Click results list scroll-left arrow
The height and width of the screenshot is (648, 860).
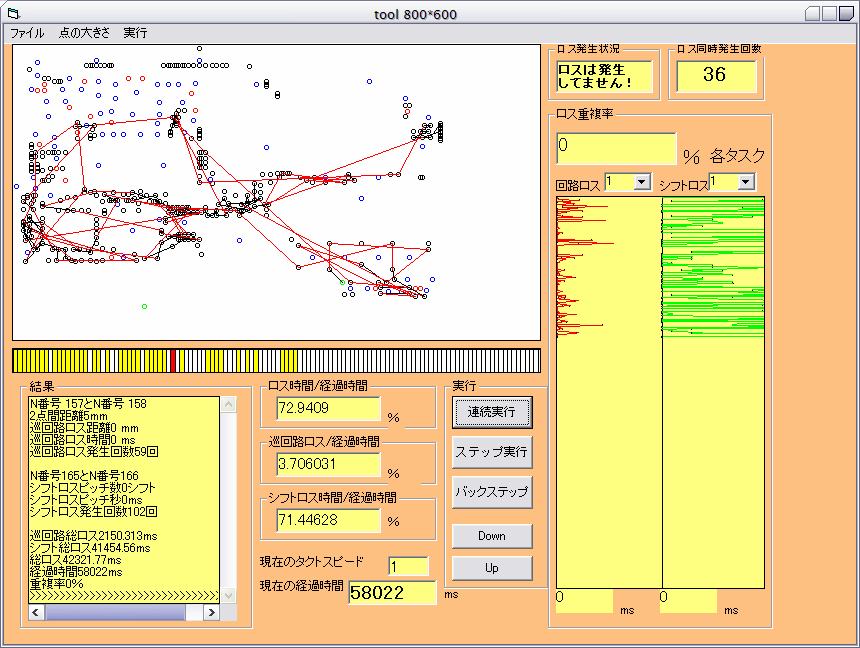pos(36,612)
